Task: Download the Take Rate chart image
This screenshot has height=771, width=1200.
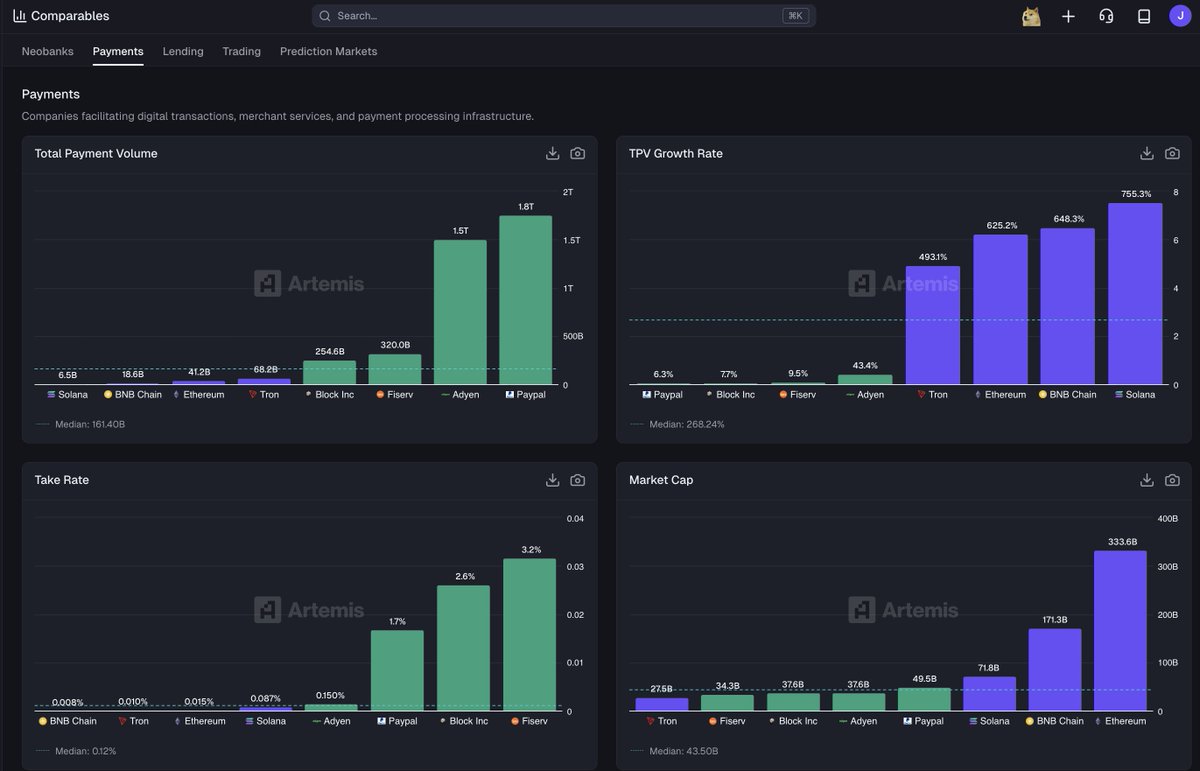Action: pyautogui.click(x=552, y=480)
